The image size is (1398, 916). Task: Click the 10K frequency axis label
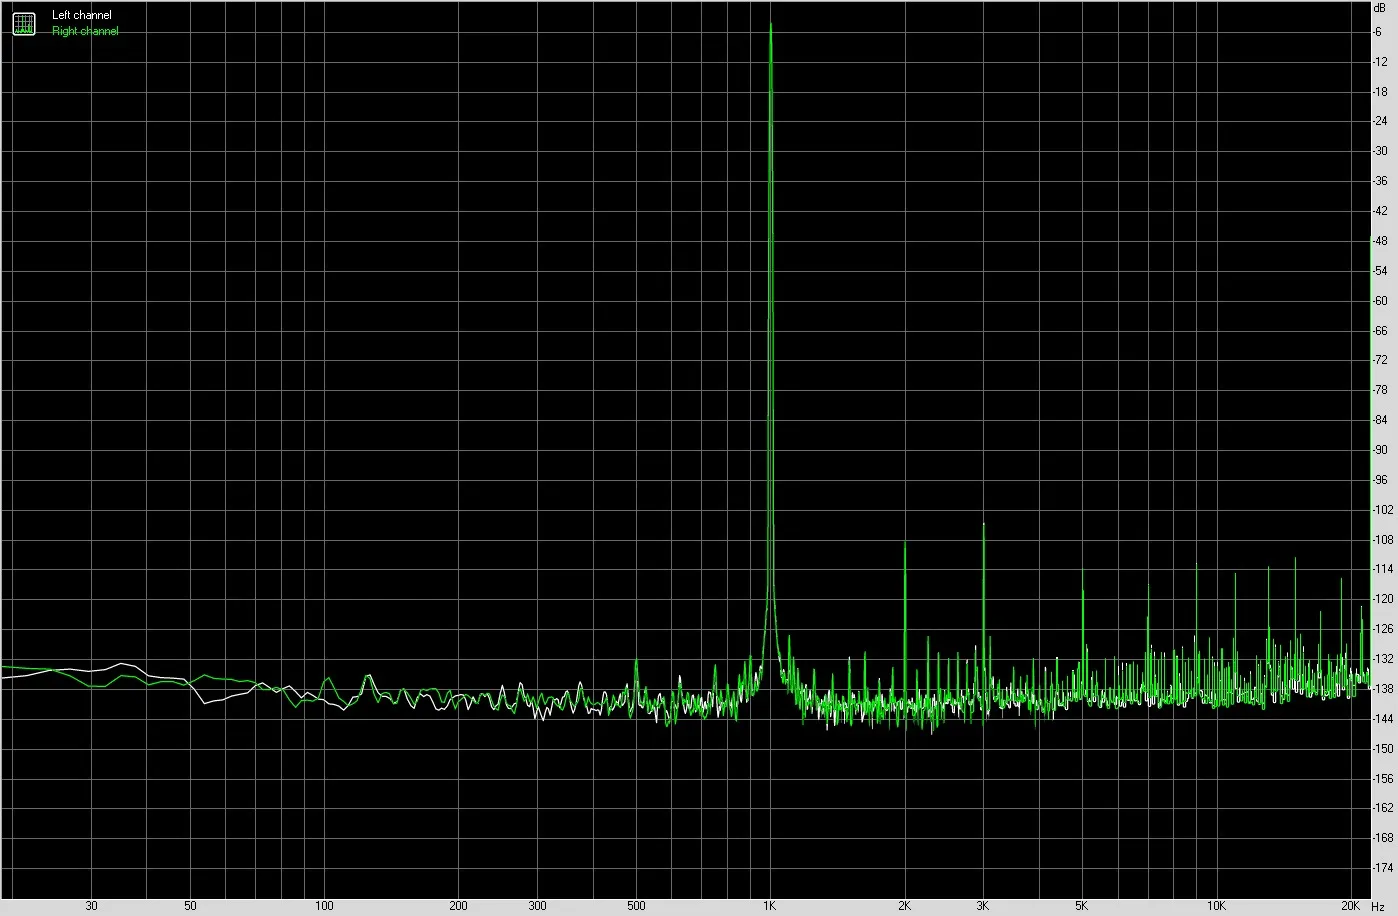click(x=1216, y=906)
